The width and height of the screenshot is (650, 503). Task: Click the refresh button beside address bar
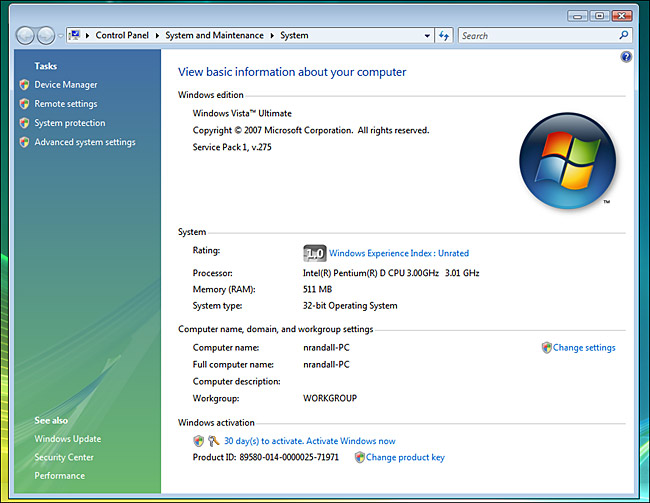445,36
